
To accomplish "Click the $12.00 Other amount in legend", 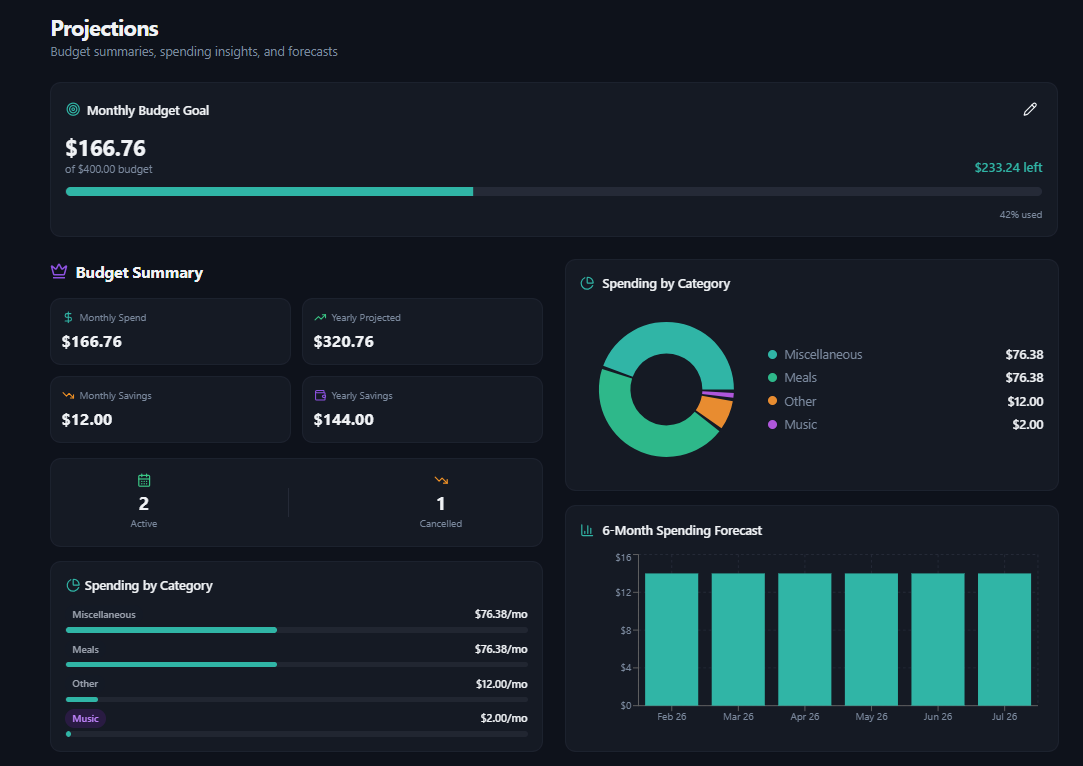I will [x=1025, y=401].
